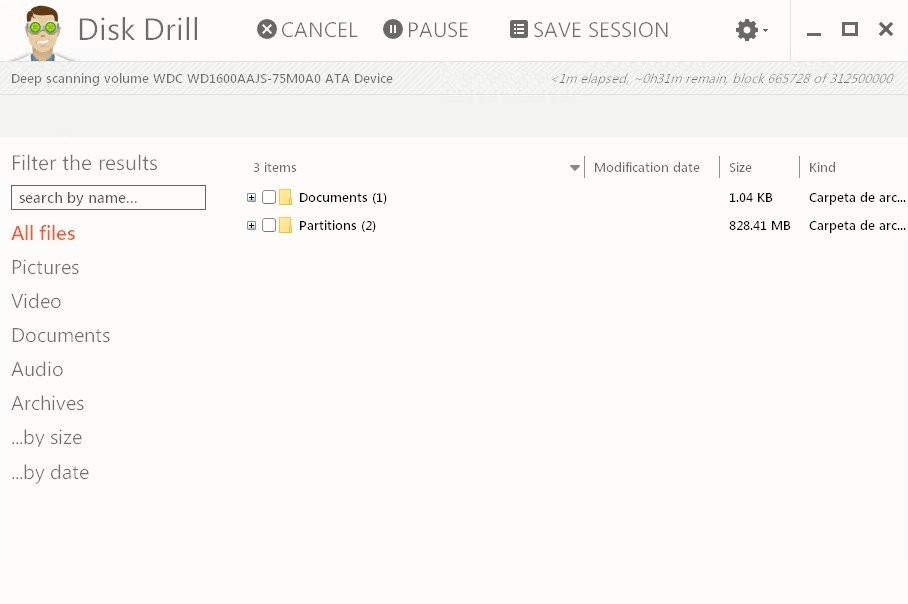Click the 828.41 MB size value

[760, 225]
